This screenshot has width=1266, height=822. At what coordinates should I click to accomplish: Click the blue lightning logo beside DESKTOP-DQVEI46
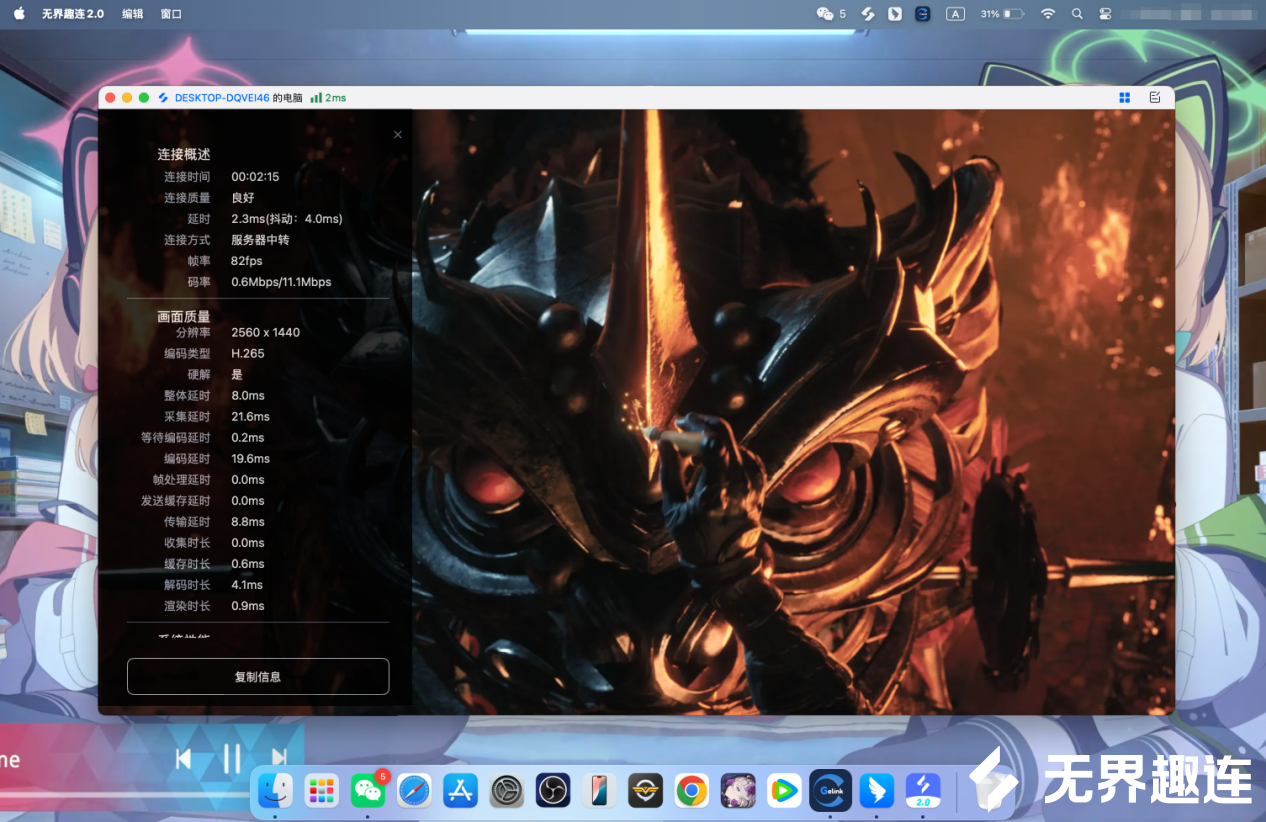click(163, 98)
